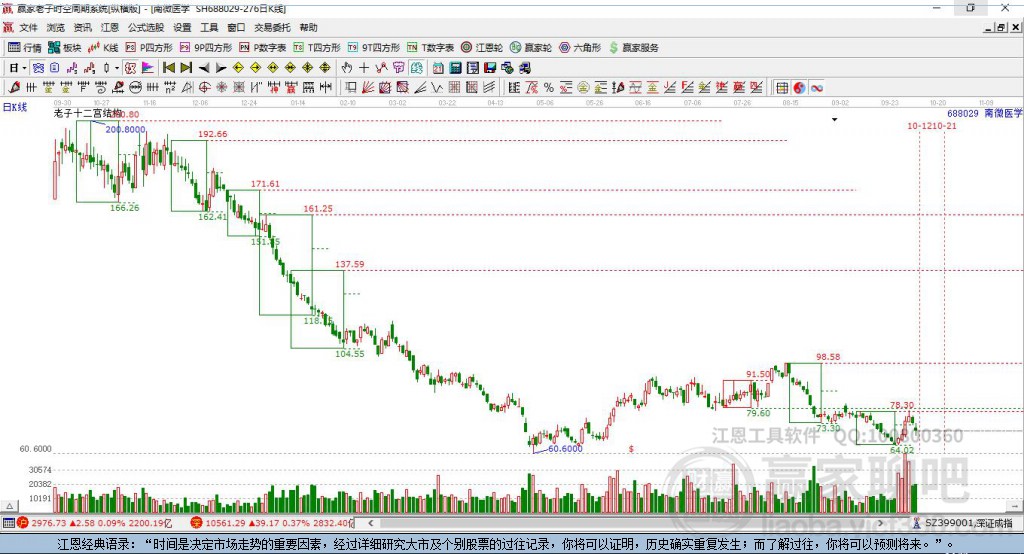Click the table icon in the status bar
The height and width of the screenshot is (554, 1024).
point(8,523)
